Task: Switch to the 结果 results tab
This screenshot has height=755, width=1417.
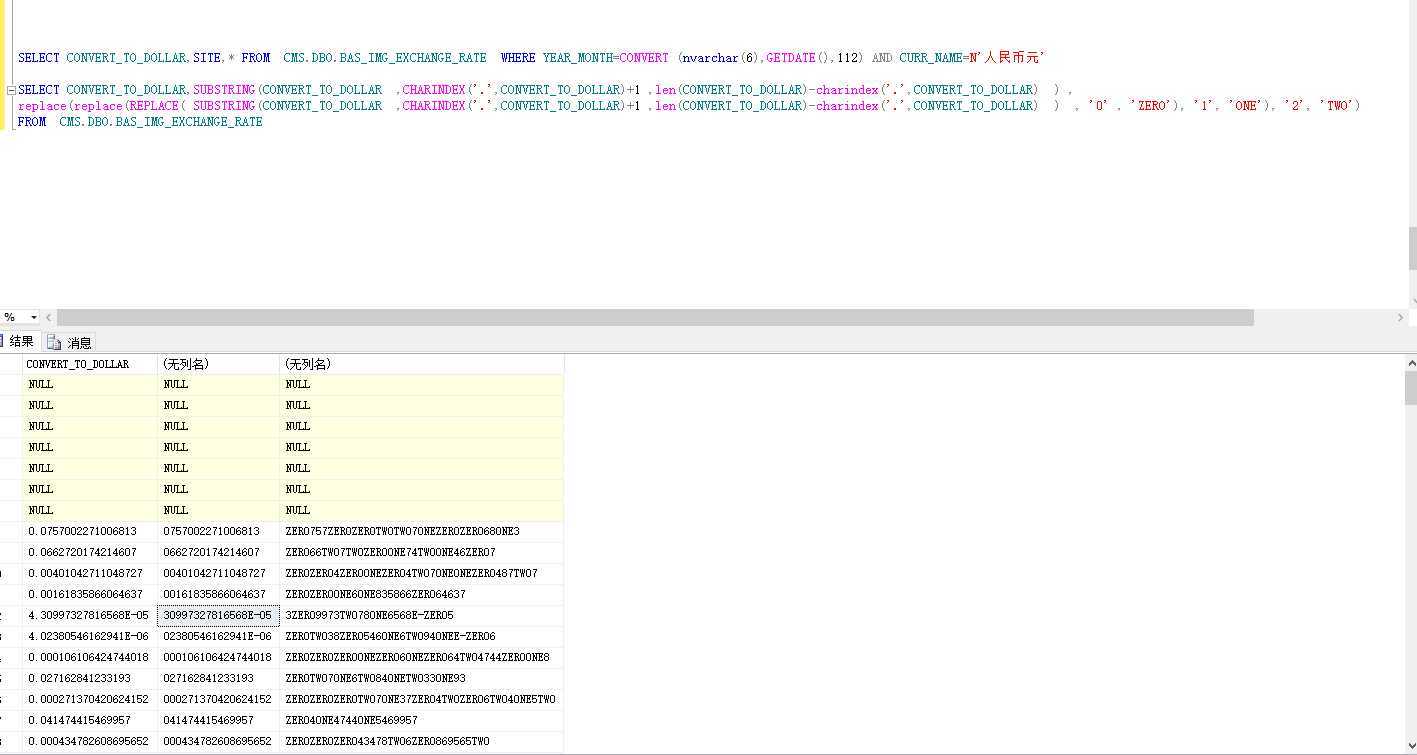Action: pyautogui.click(x=19, y=341)
